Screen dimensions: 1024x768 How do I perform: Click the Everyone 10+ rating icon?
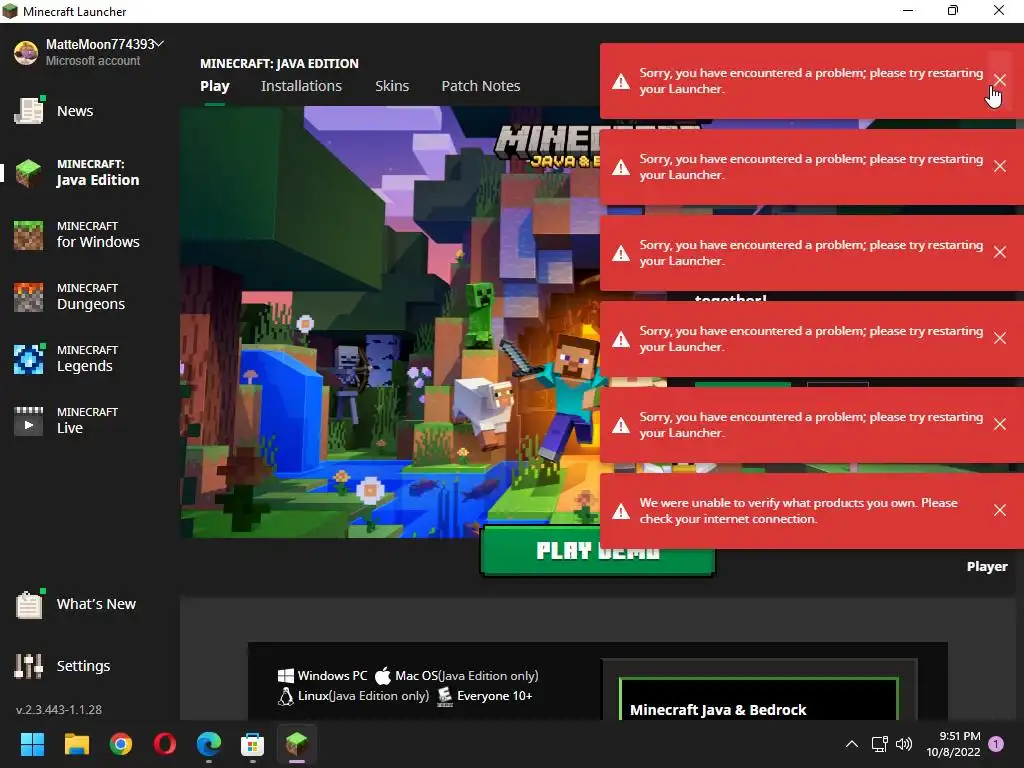pyautogui.click(x=445, y=696)
